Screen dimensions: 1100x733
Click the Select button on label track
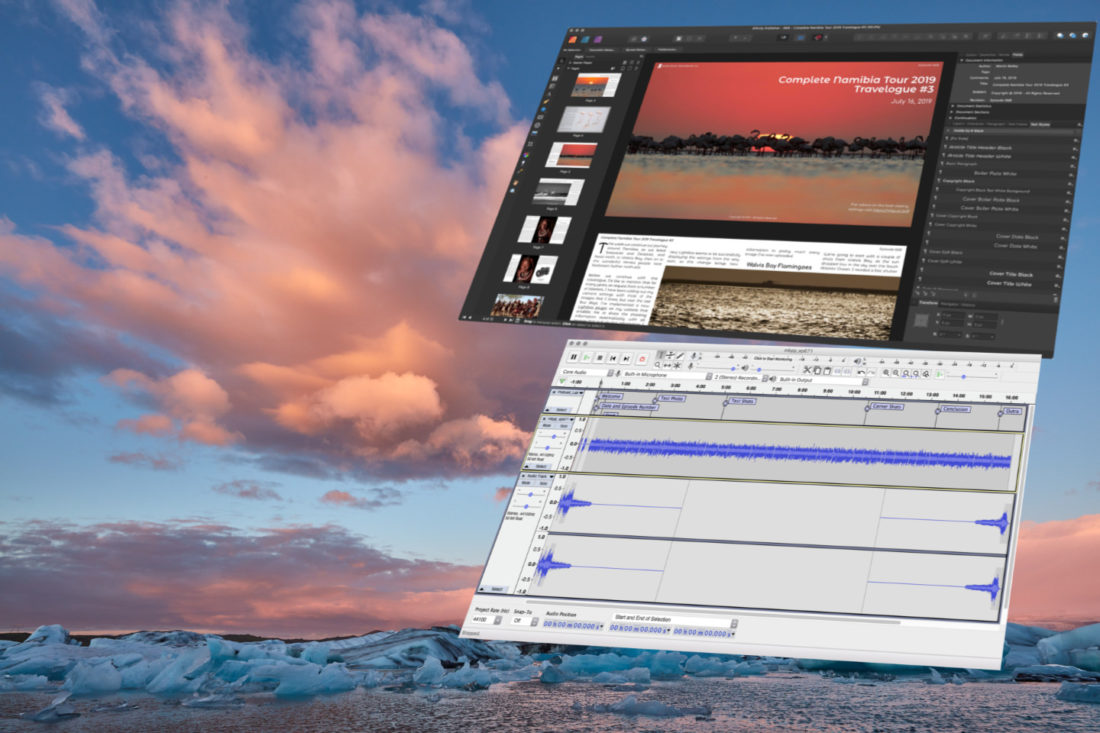561,409
